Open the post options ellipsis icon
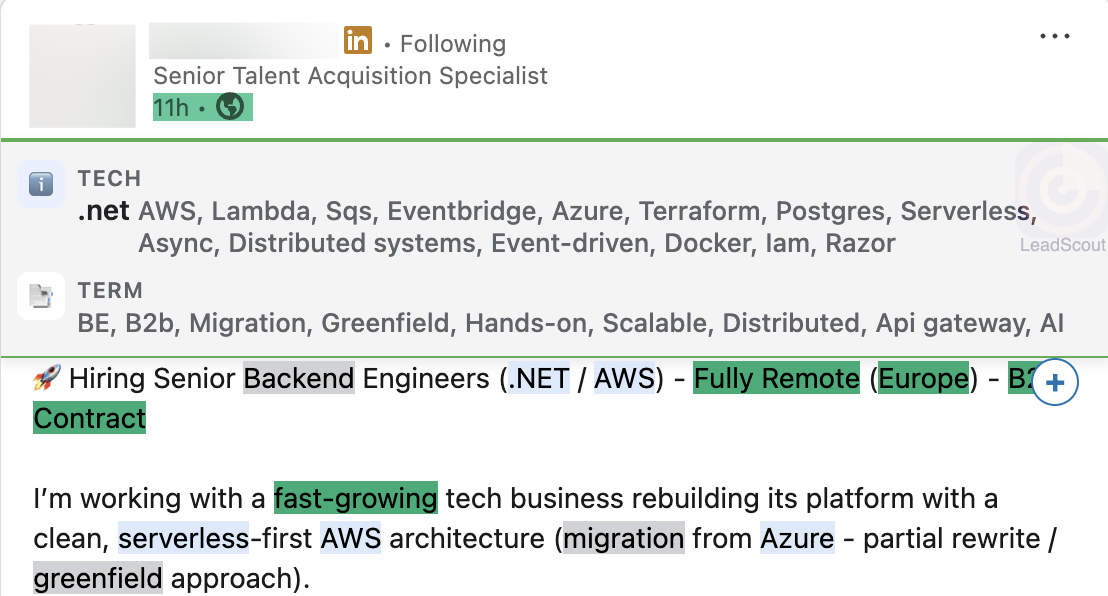Screen dimensions: 1108x596 point(1055,36)
